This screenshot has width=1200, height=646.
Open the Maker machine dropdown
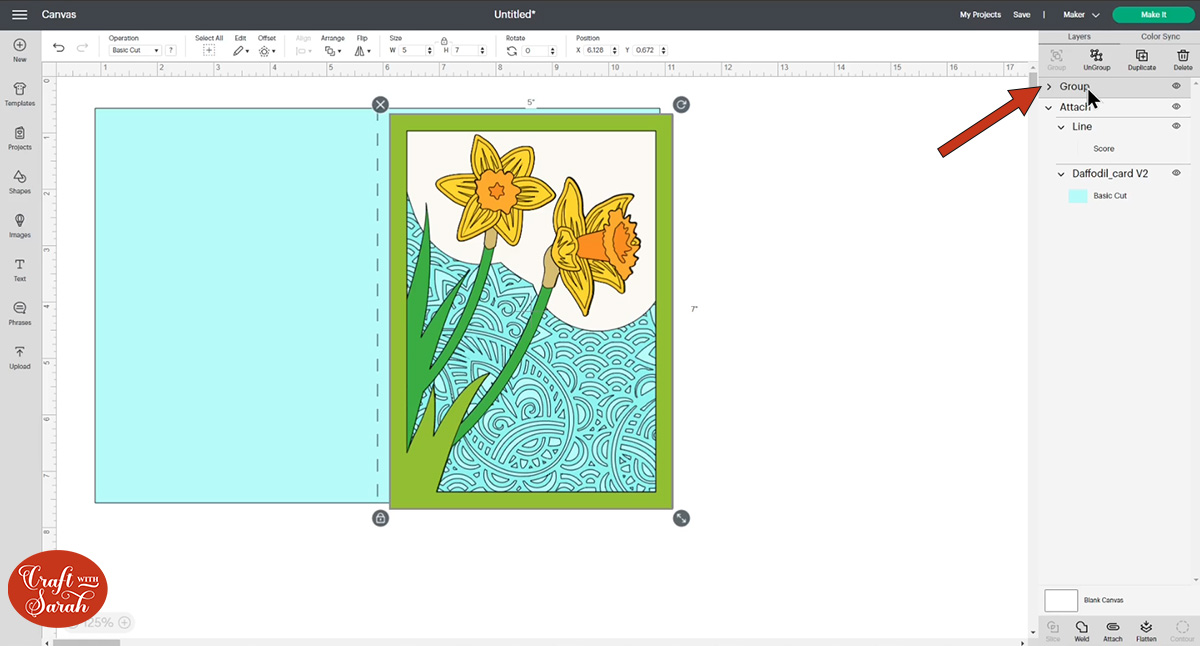pos(1081,15)
